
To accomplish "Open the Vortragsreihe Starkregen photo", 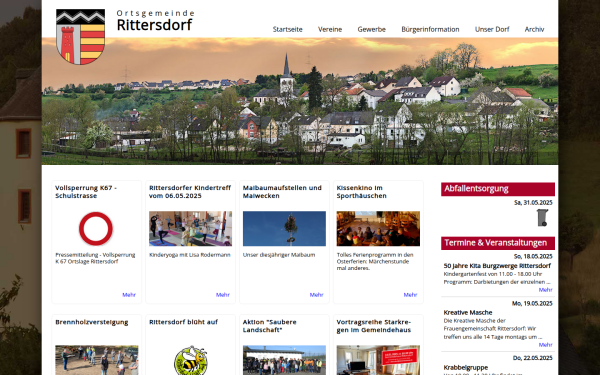I will (x=378, y=360).
